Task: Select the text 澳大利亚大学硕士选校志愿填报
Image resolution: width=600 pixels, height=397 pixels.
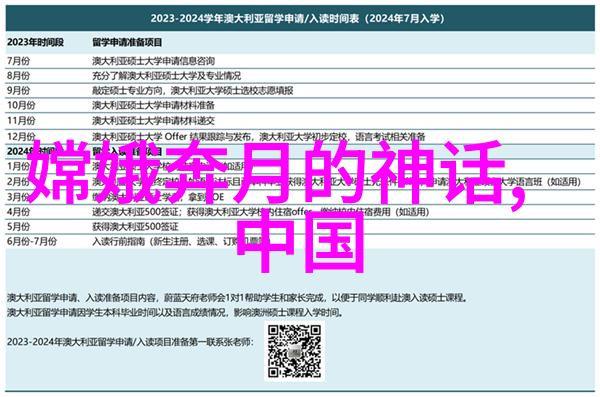Action: pyautogui.click(x=232, y=91)
